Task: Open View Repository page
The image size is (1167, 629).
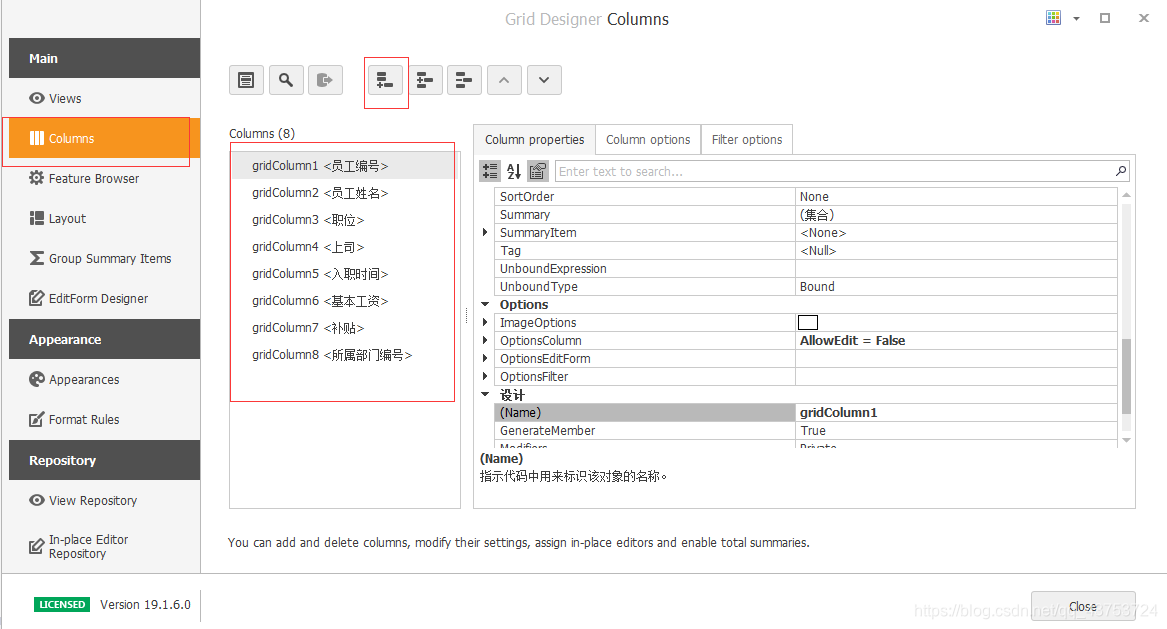Action: click(x=104, y=501)
